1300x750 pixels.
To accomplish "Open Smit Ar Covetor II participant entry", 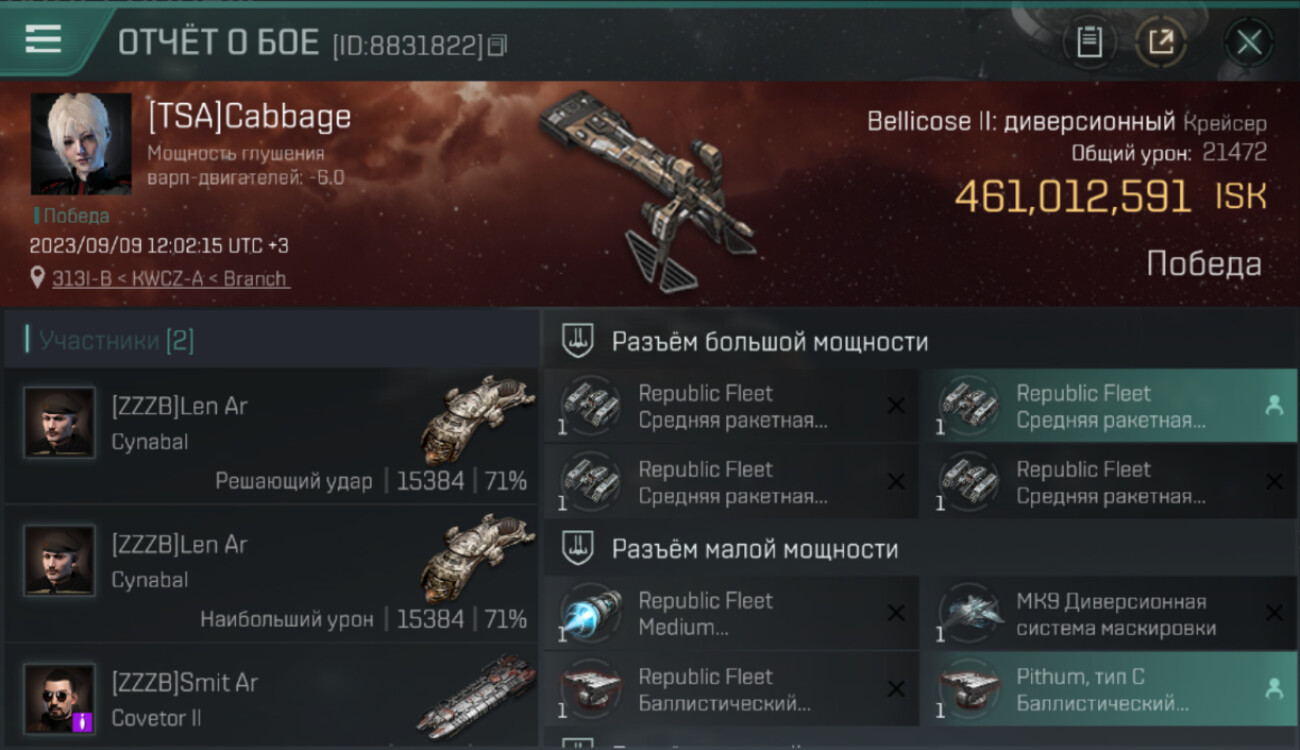I will tap(271, 697).
